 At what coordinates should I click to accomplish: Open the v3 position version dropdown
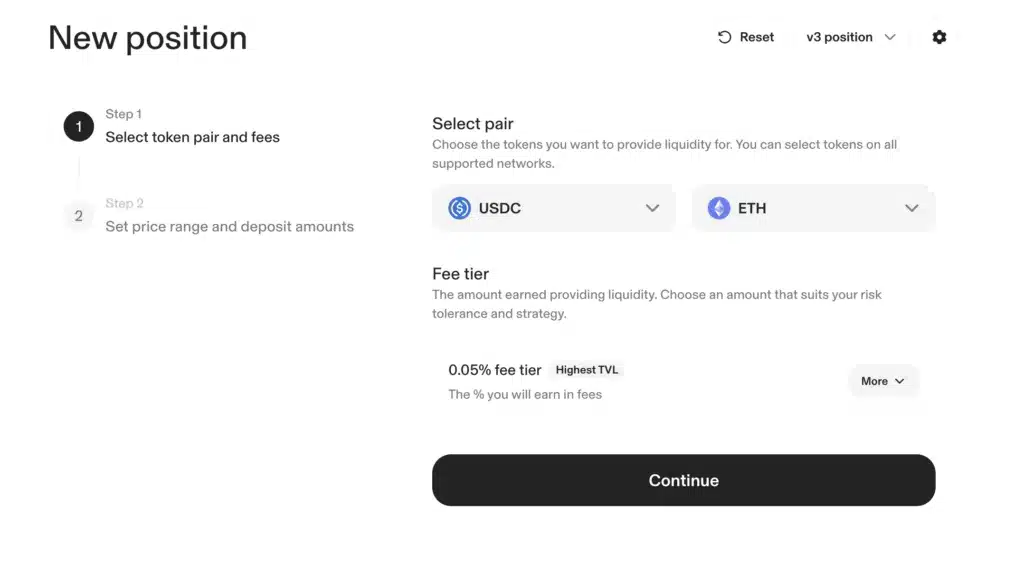pos(850,37)
